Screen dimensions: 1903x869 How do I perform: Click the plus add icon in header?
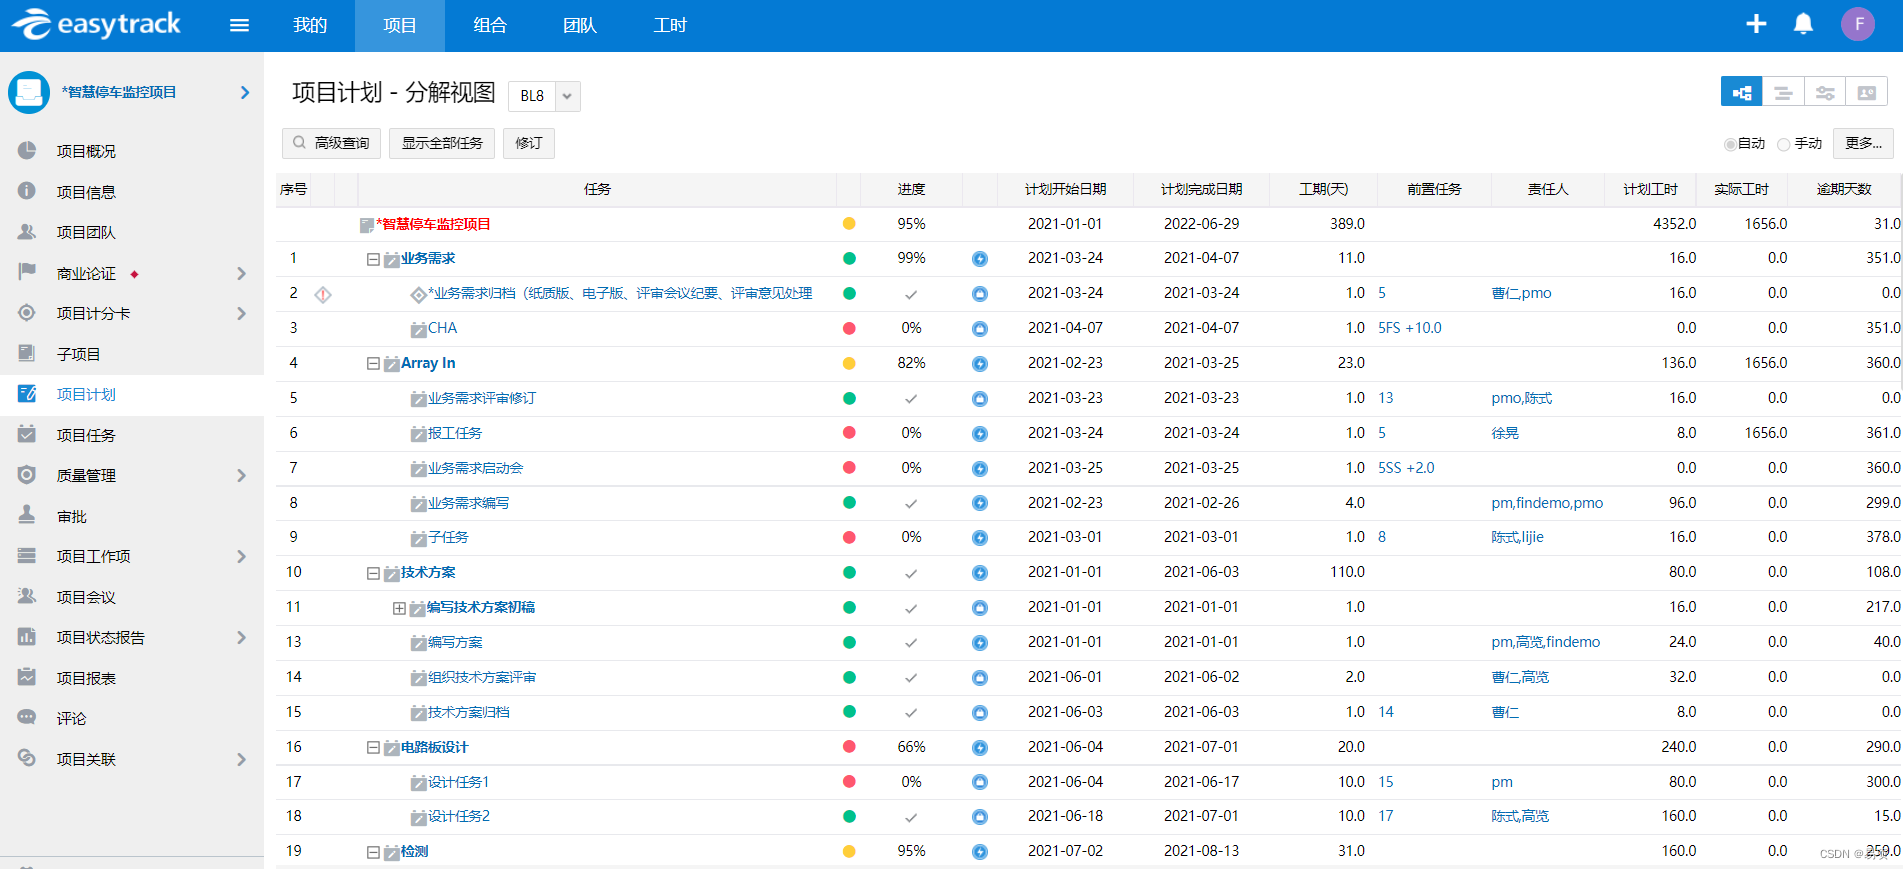pyautogui.click(x=1756, y=24)
